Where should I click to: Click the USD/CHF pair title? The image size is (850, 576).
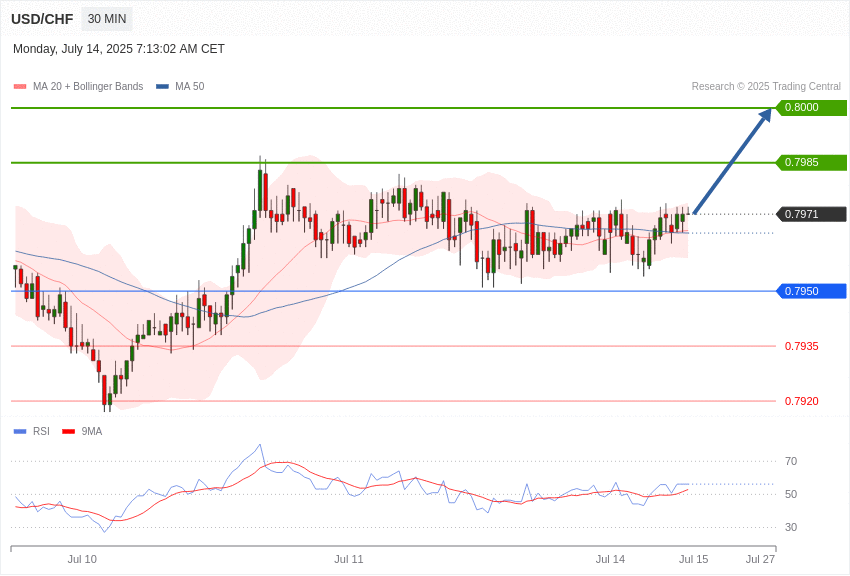coord(42,19)
